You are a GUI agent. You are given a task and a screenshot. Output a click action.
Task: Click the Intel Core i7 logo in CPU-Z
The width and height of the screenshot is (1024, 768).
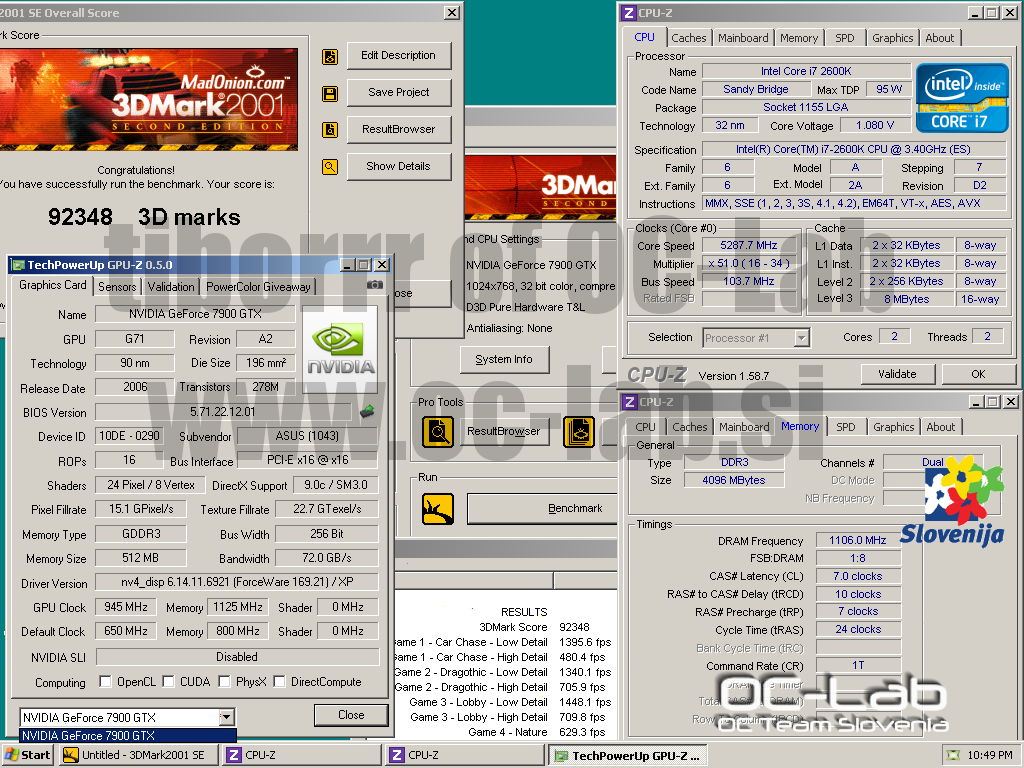pyautogui.click(x=962, y=98)
